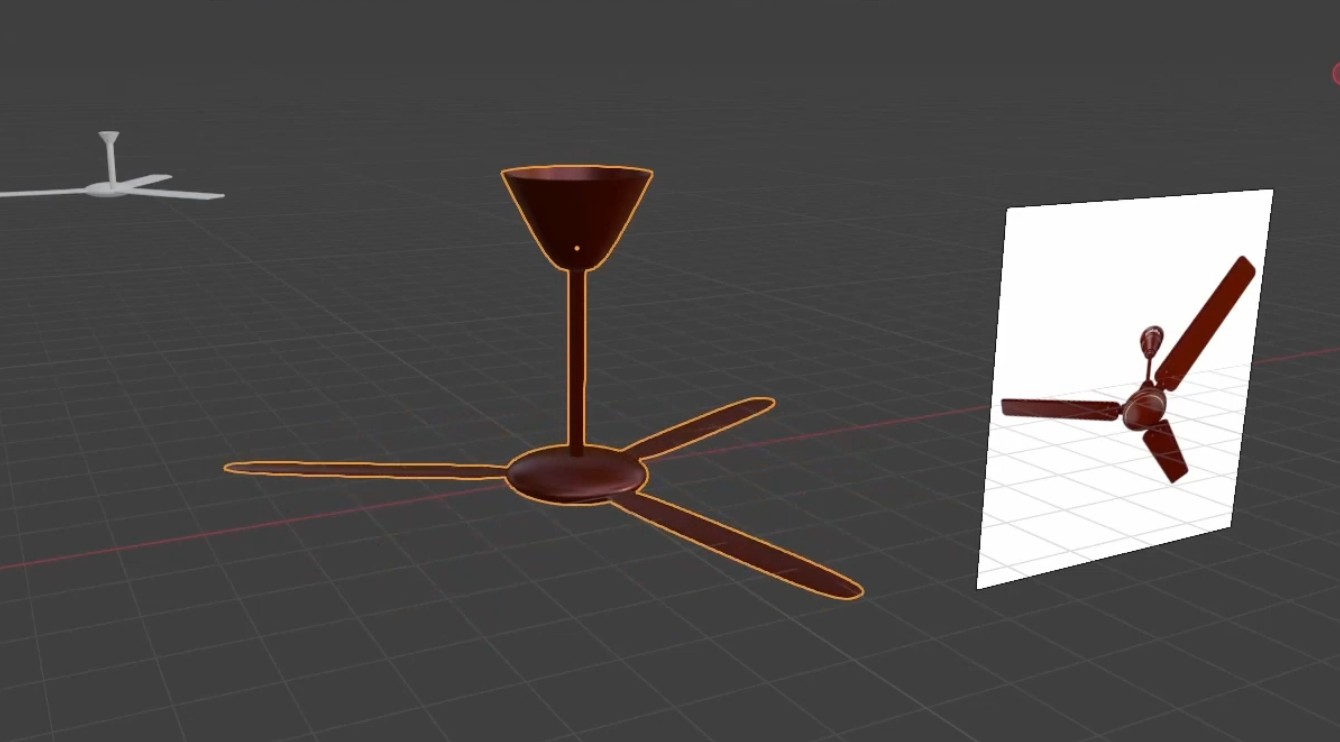Click the lower blade in the reference image

click(x=1166, y=452)
